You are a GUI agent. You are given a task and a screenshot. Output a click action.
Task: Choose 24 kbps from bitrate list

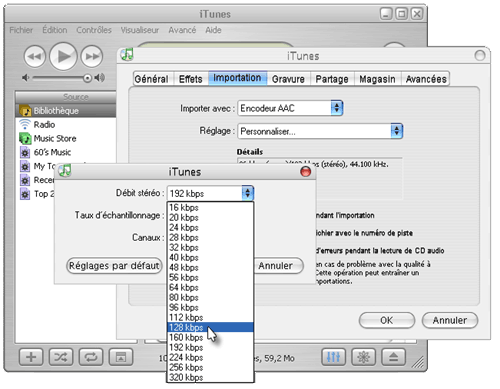click(210, 227)
